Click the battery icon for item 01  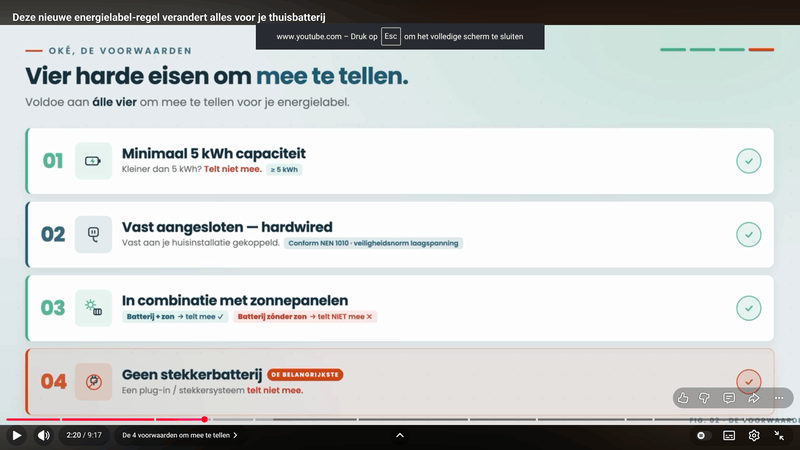[93, 161]
